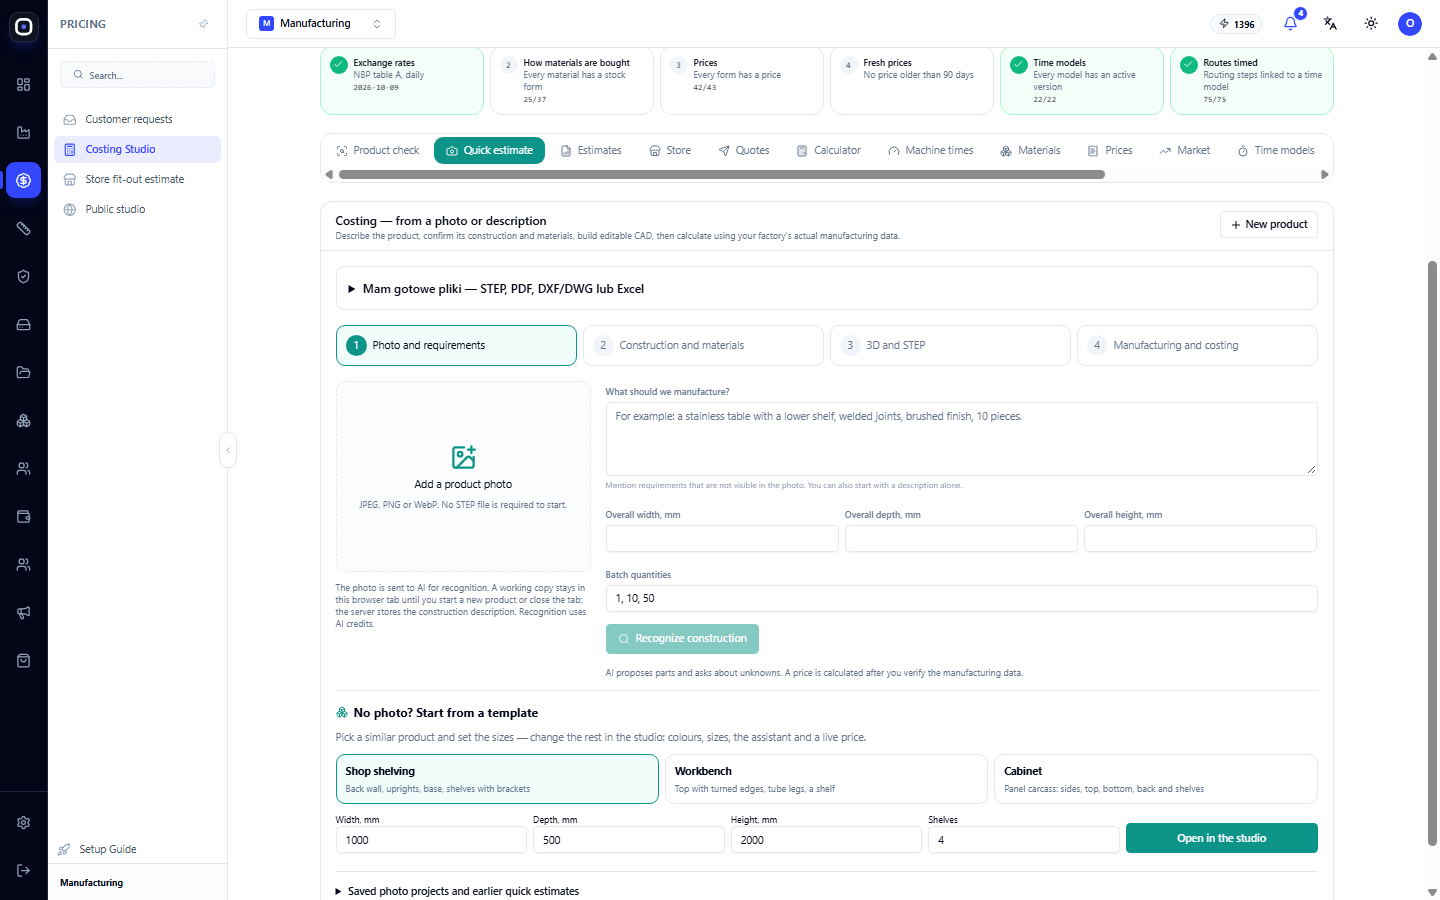Collapse the sidebar with the edge handle
Viewport: 1440px width, 900px height.
pyautogui.click(x=228, y=450)
